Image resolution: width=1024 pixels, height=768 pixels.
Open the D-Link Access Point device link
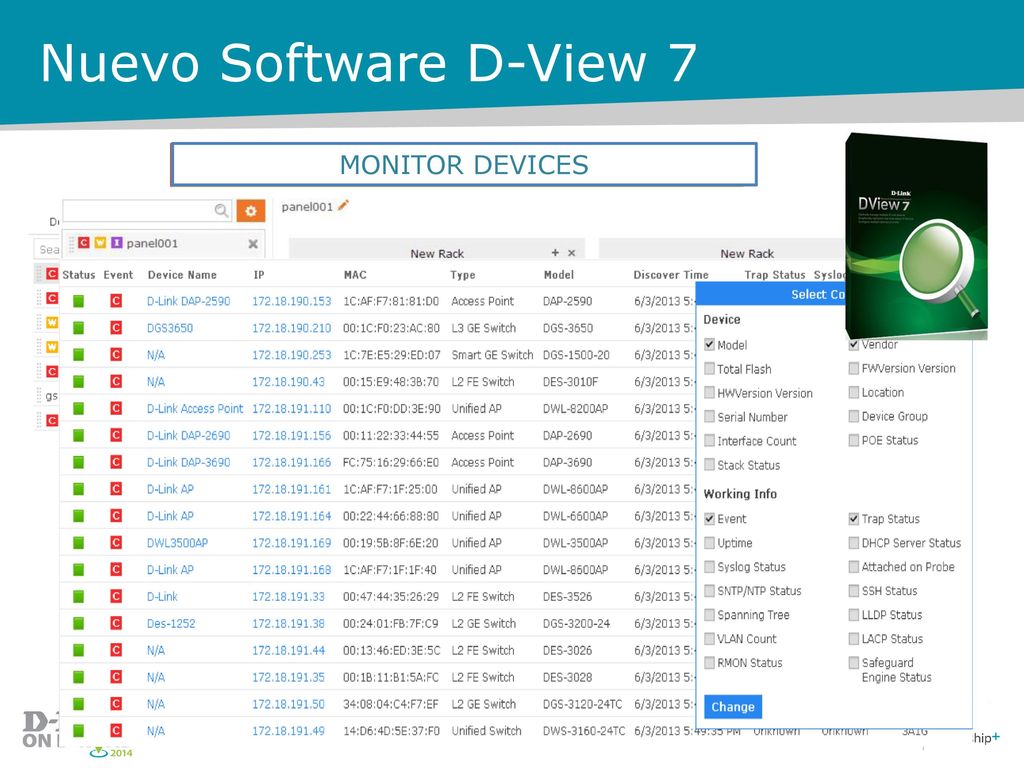[x=195, y=409]
